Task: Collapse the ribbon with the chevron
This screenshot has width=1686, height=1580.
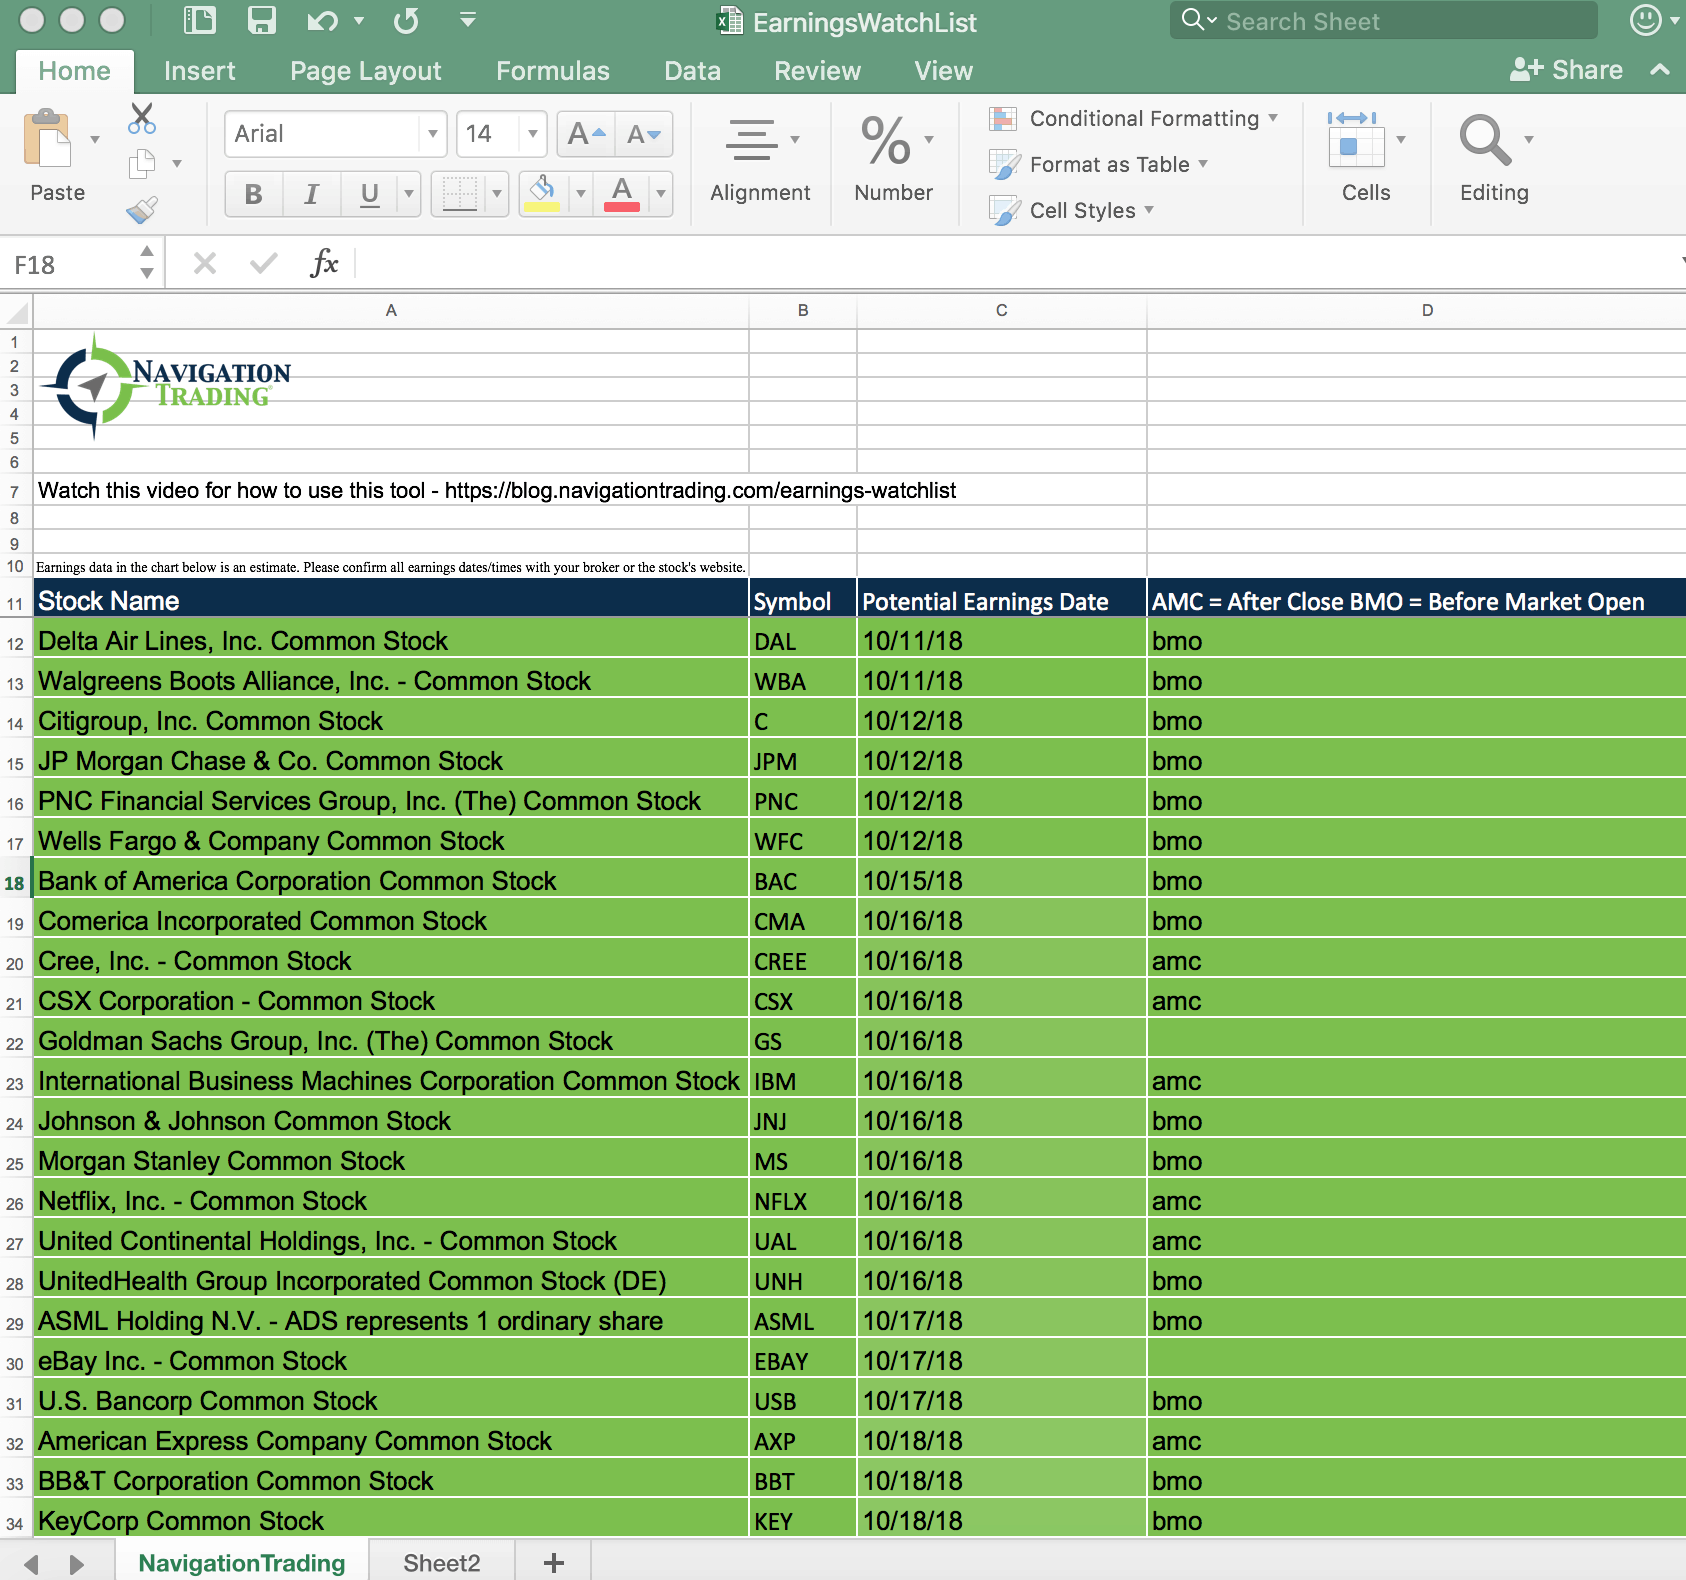Action: pyautogui.click(x=1660, y=70)
